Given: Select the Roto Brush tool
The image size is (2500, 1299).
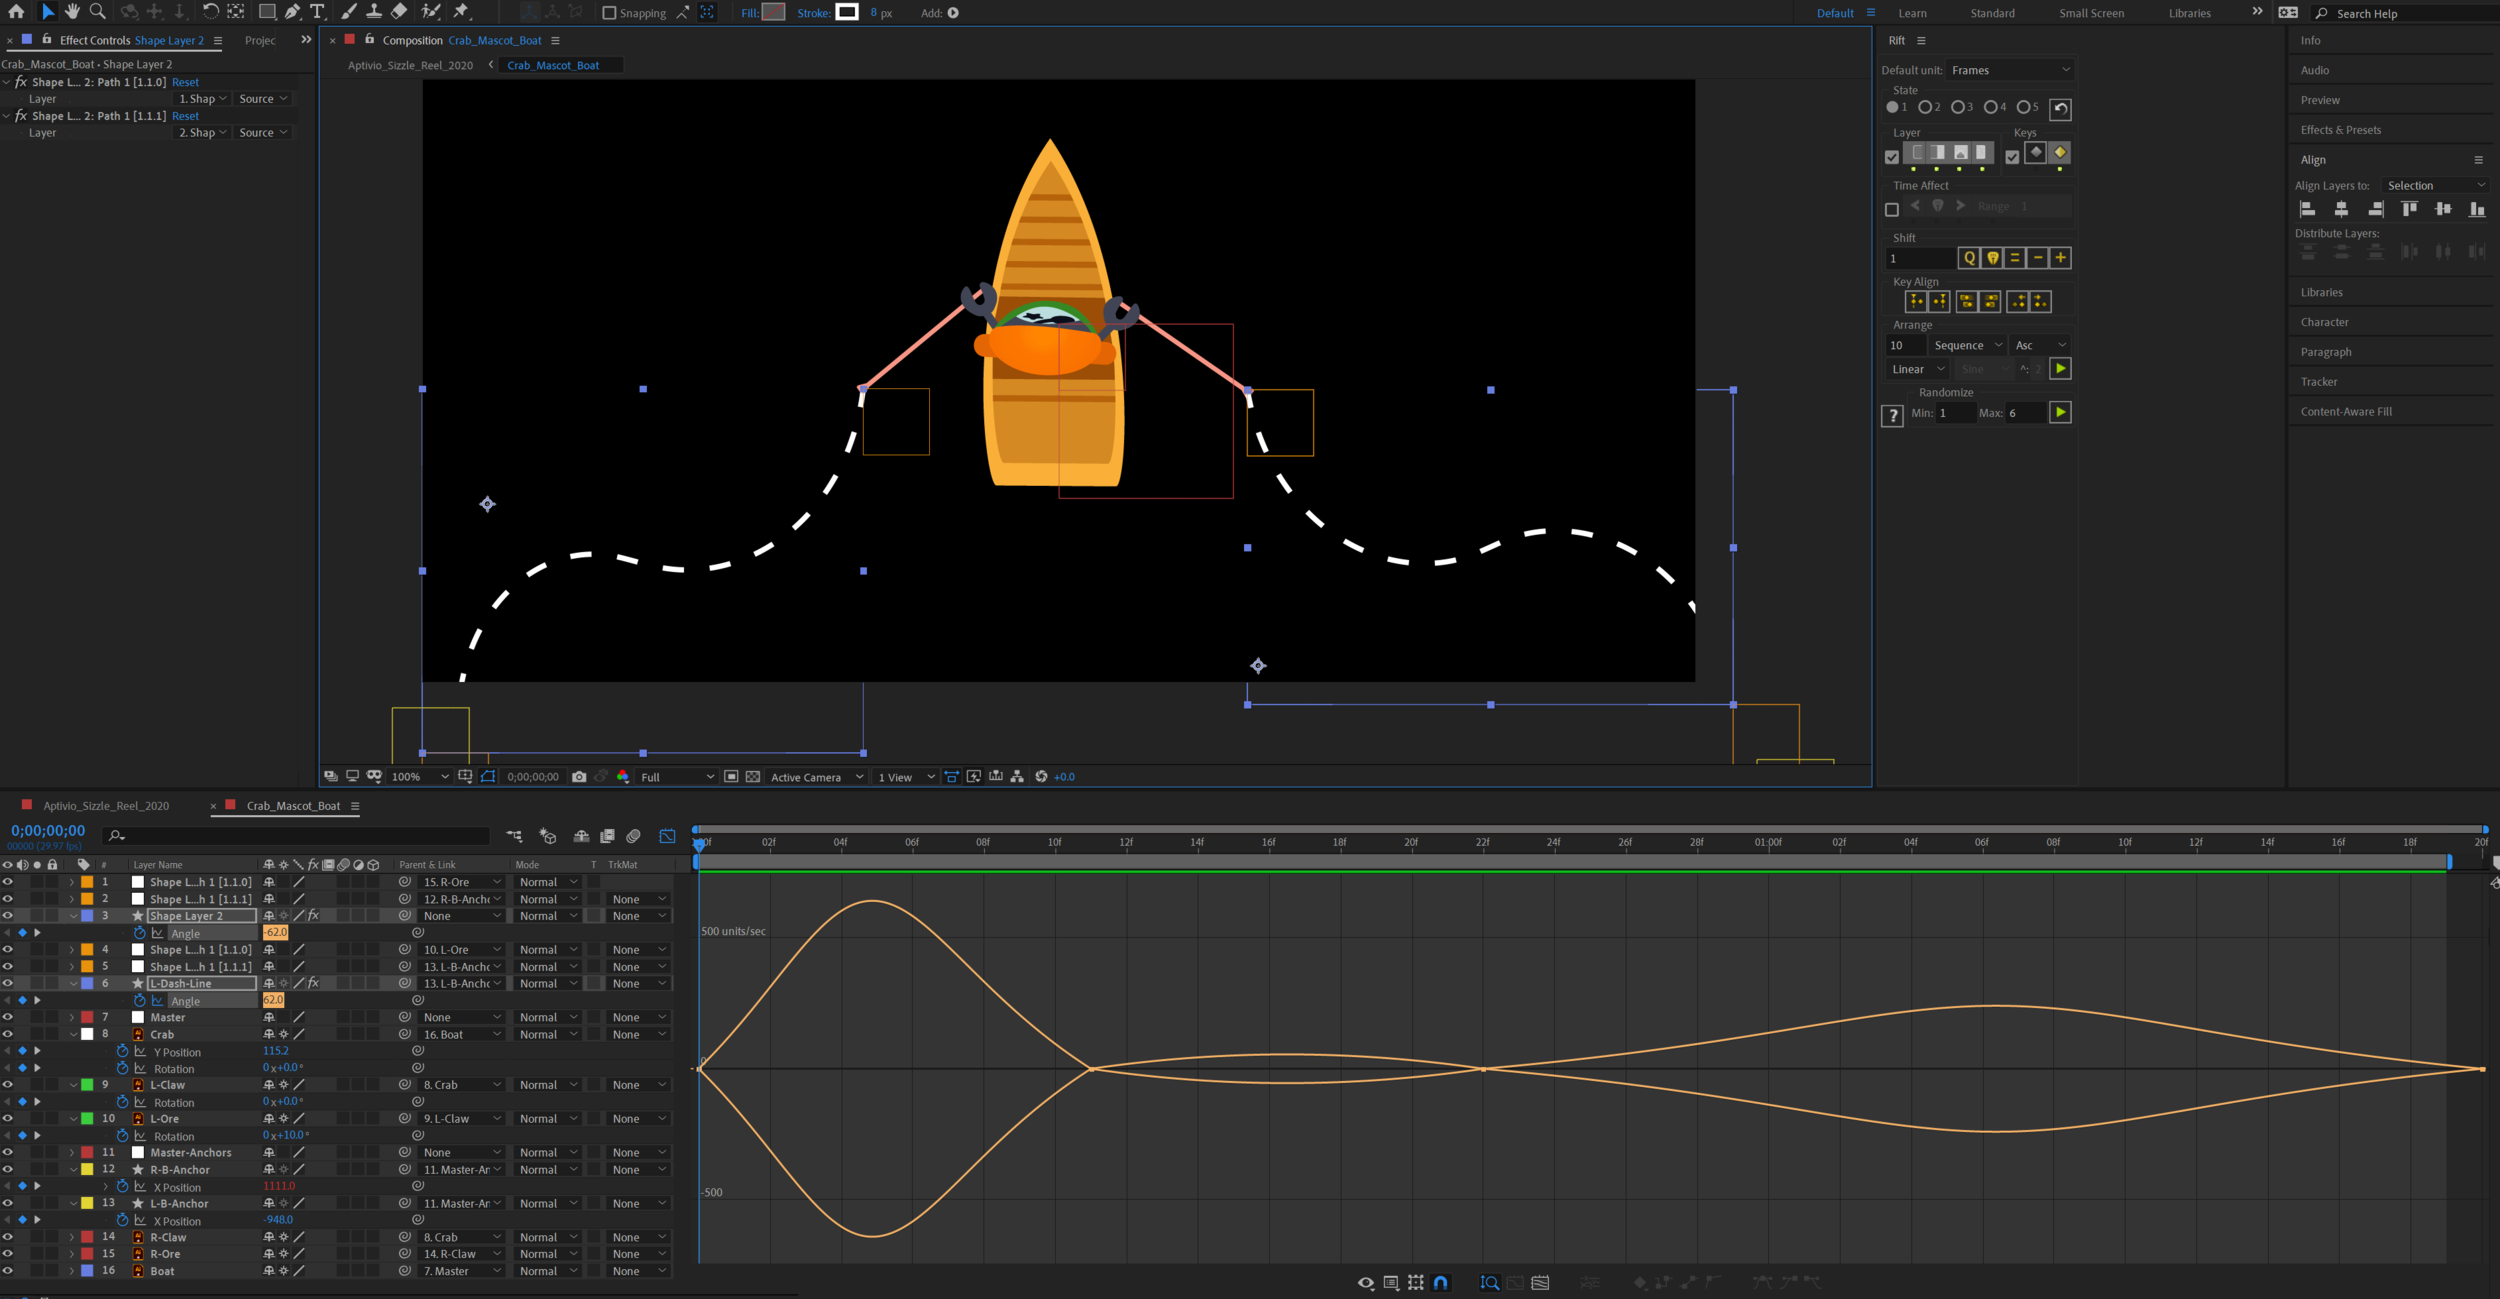Looking at the screenshot, I should pyautogui.click(x=429, y=12).
